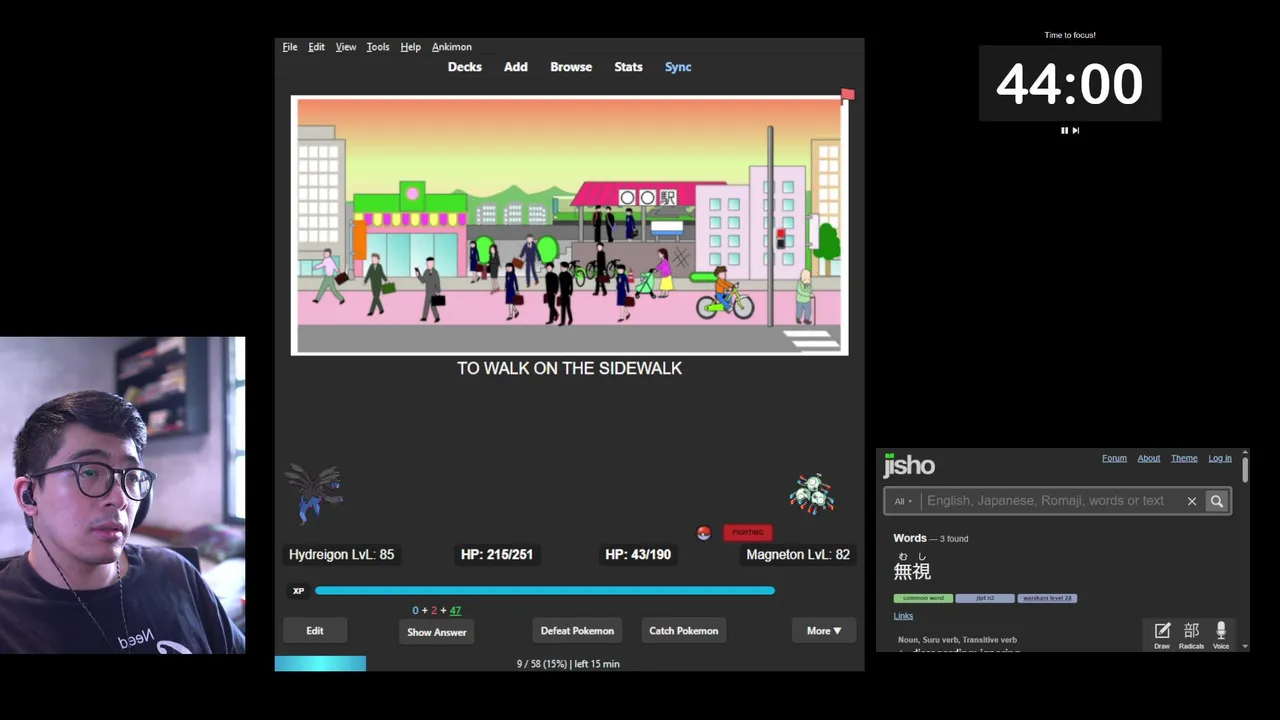The width and height of the screenshot is (1280, 720).
Task: Click Hydreigon LvL: 85 label
Action: click(x=341, y=554)
